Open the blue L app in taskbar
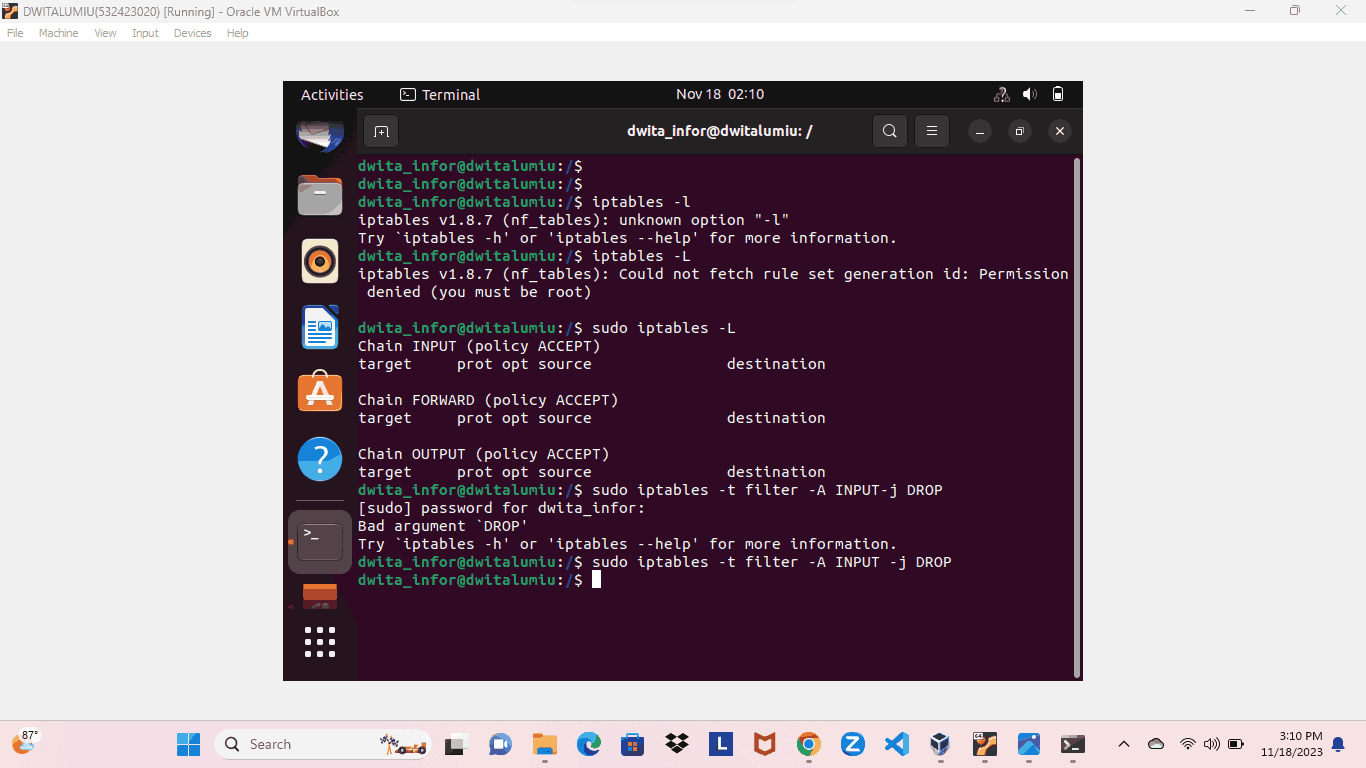Screen dimensions: 1366x768 [x=720, y=744]
